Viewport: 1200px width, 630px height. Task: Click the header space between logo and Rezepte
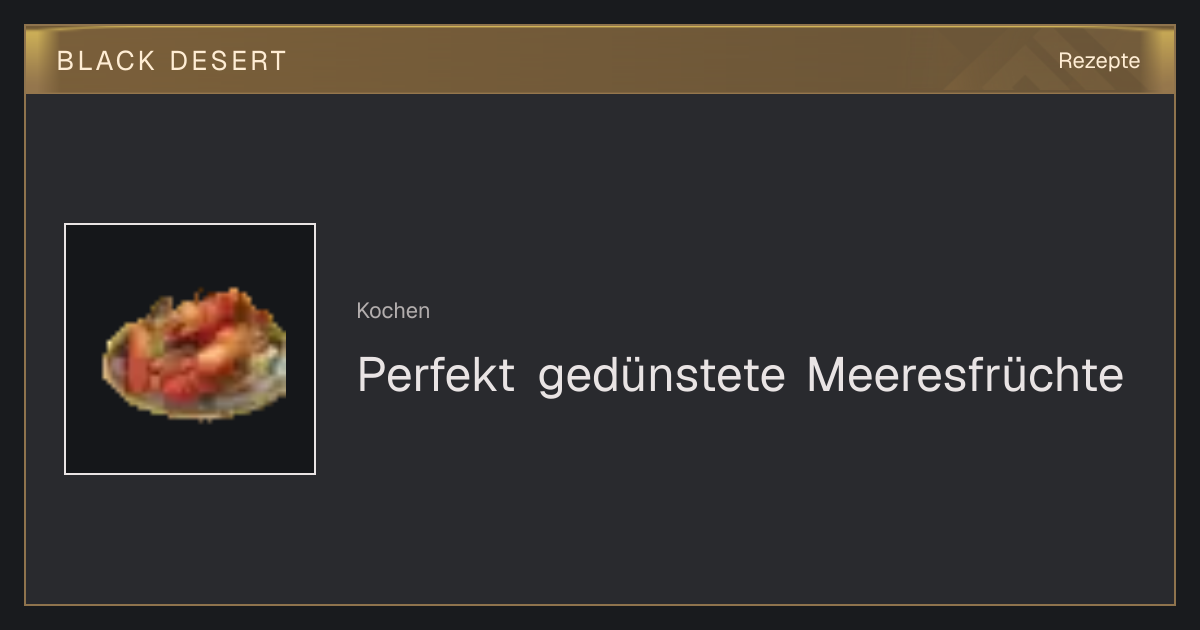670,60
